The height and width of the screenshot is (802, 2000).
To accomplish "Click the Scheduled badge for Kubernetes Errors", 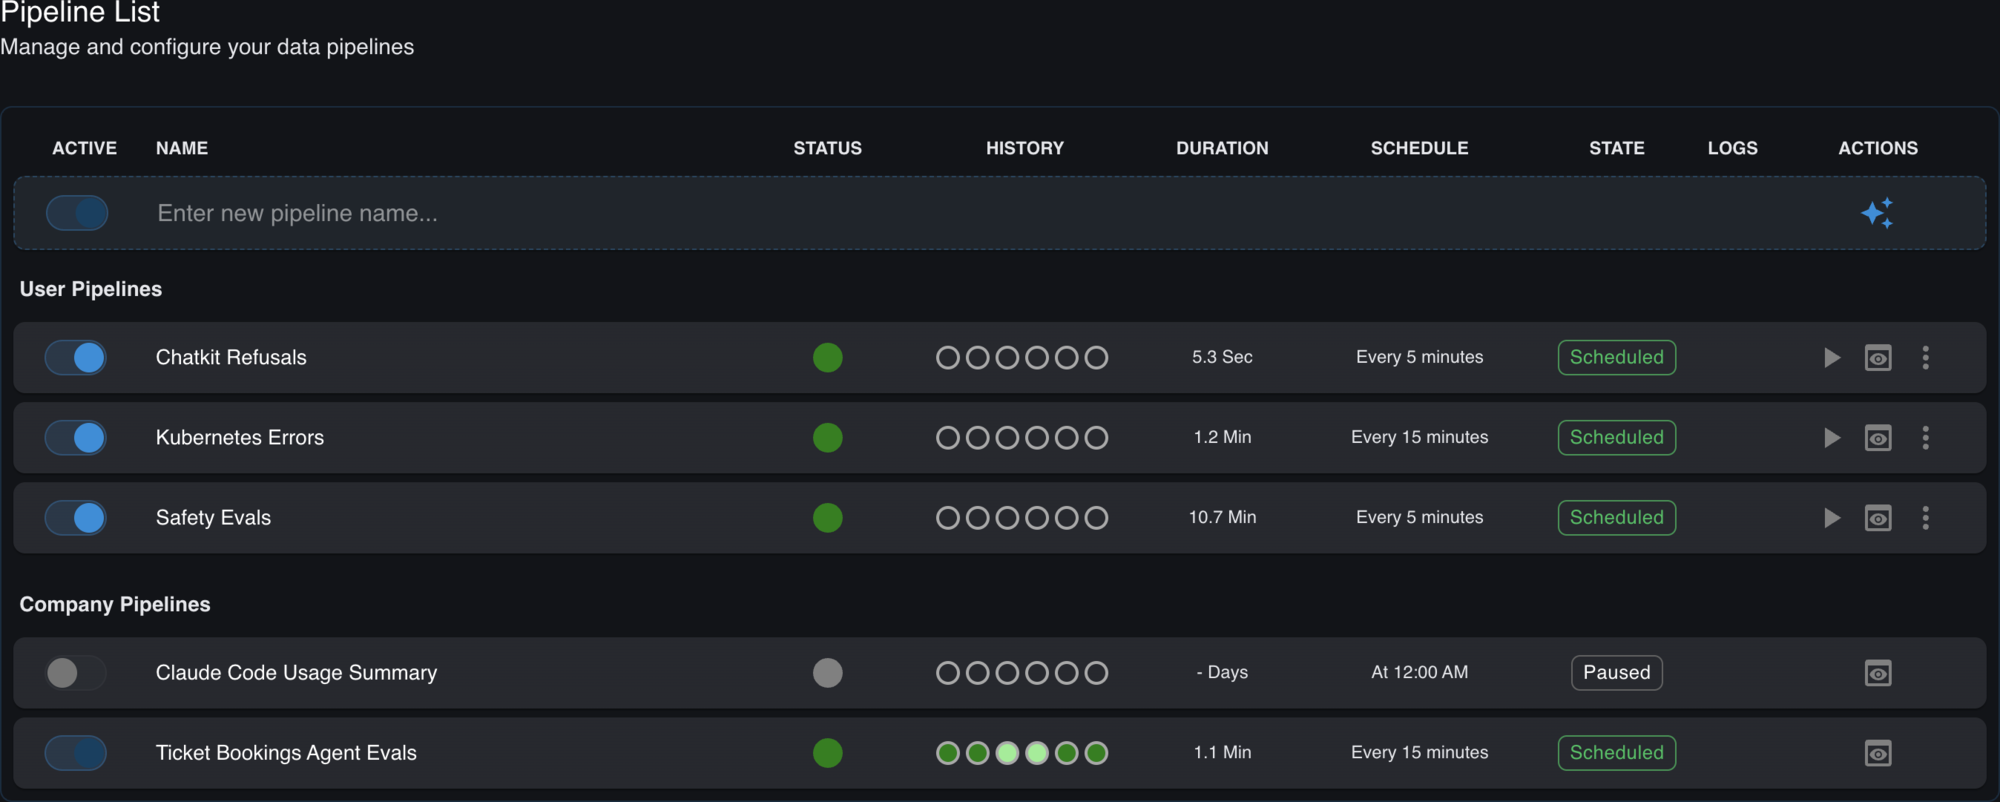I will pos(1617,438).
